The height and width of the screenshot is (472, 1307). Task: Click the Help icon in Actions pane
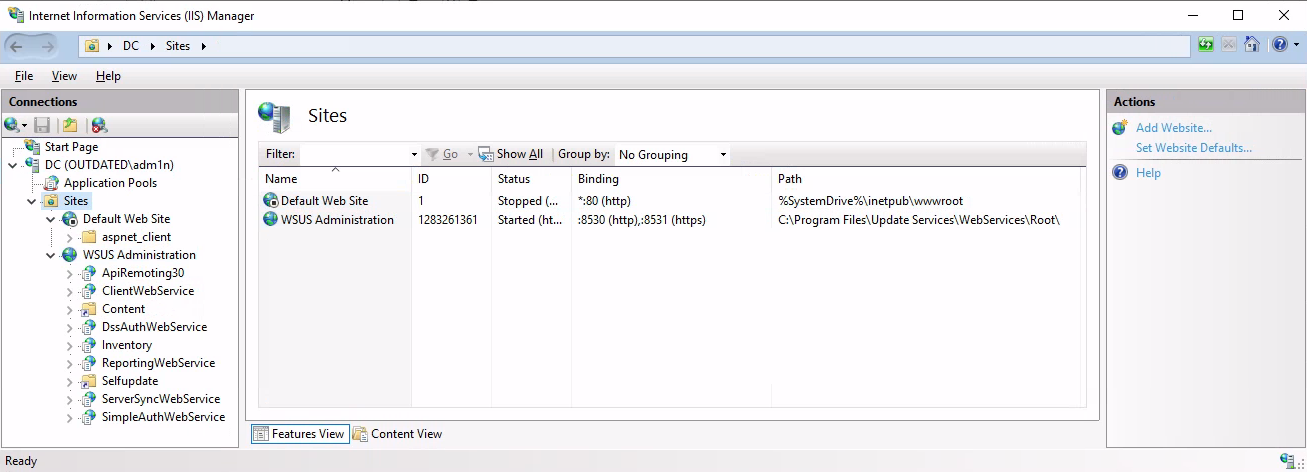[1120, 173]
